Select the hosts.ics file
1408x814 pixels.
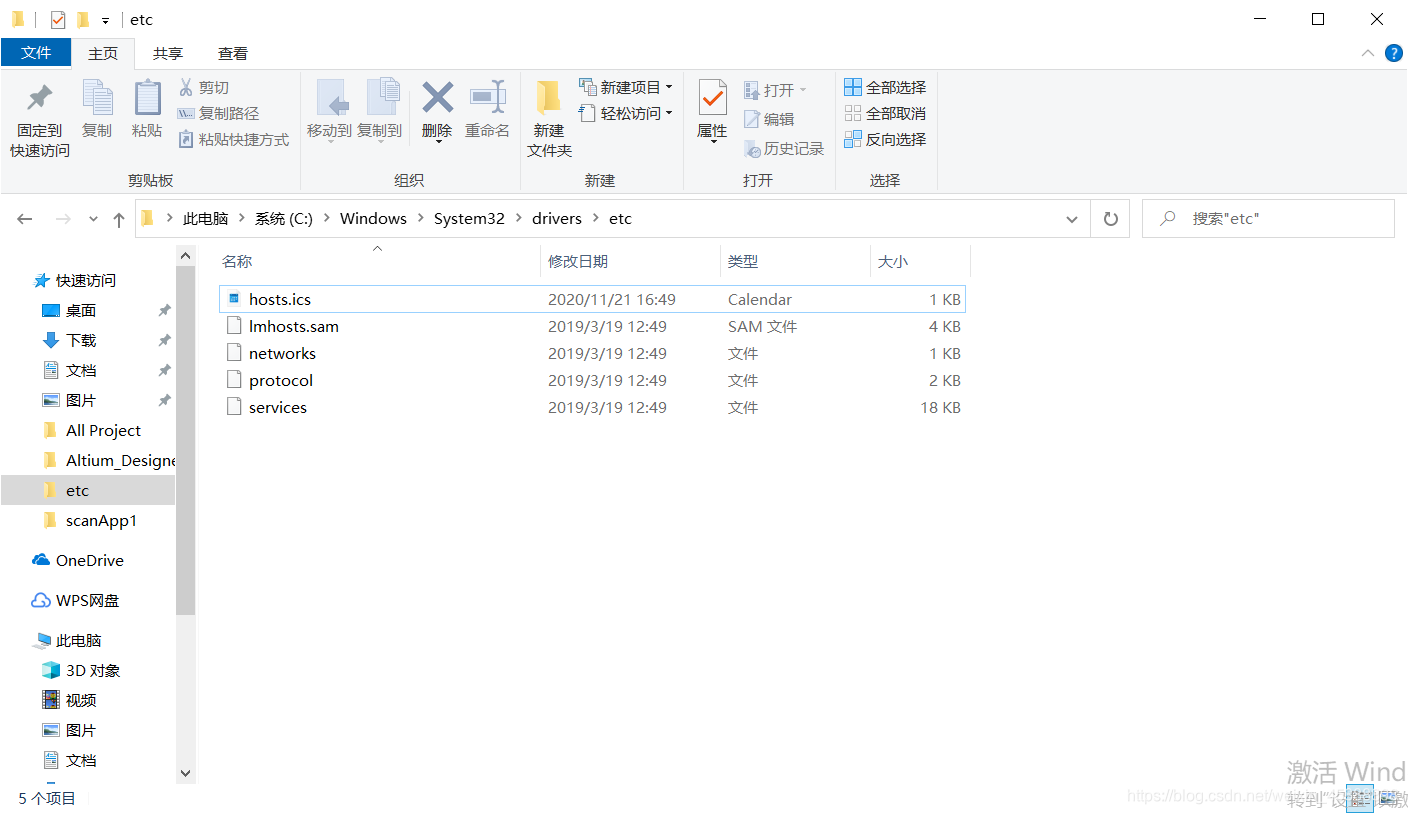(592, 299)
